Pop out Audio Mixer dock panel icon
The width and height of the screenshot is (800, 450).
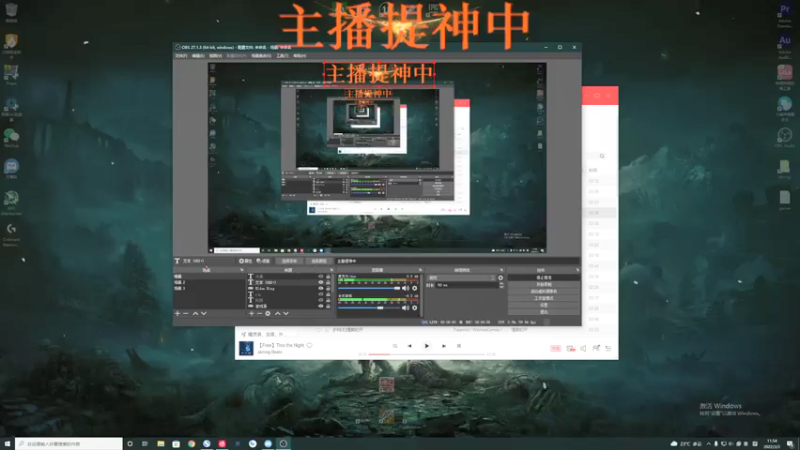coord(420,270)
